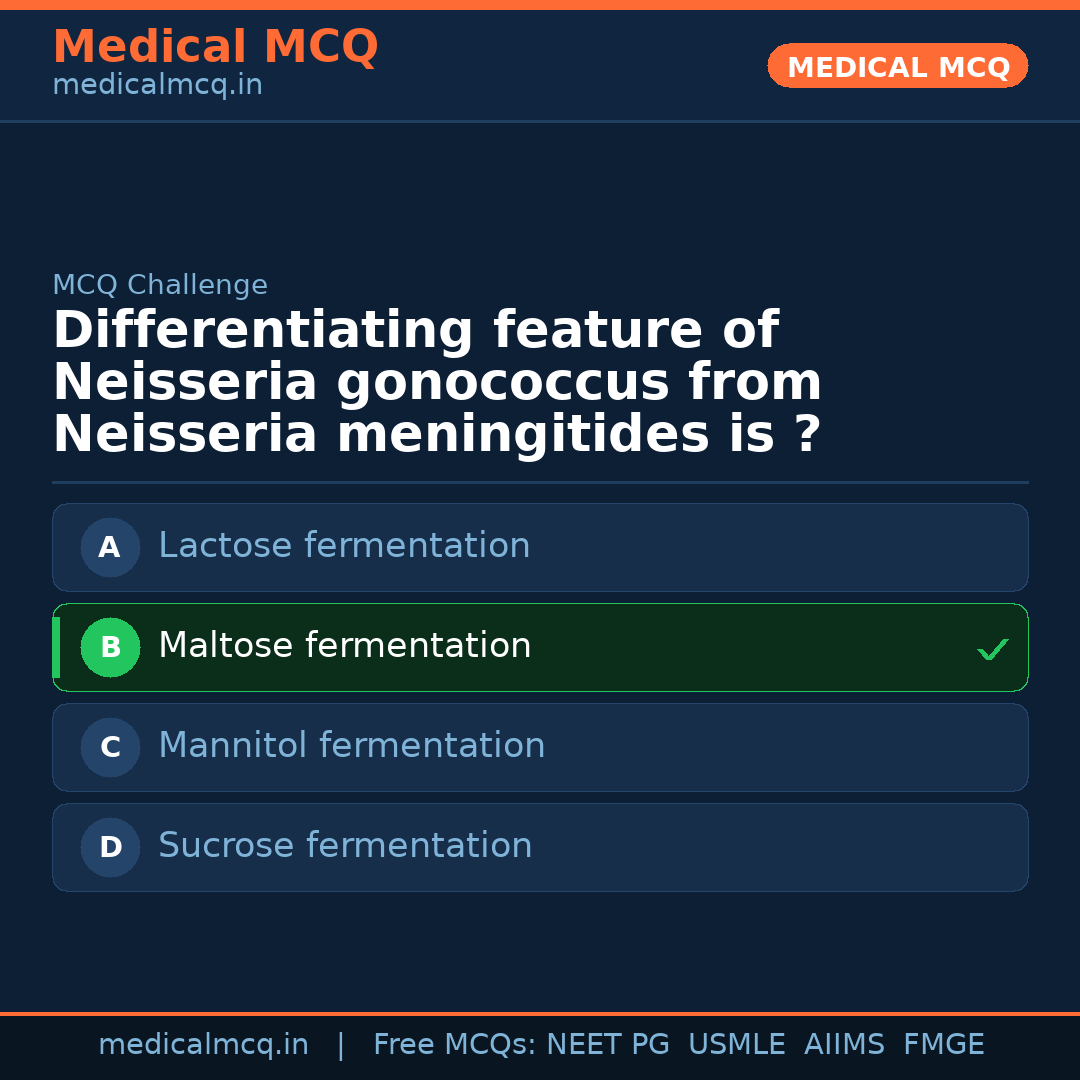Image resolution: width=1080 pixels, height=1080 pixels.
Task: Open the medicalmcq.in footer link
Action: coord(203,1045)
